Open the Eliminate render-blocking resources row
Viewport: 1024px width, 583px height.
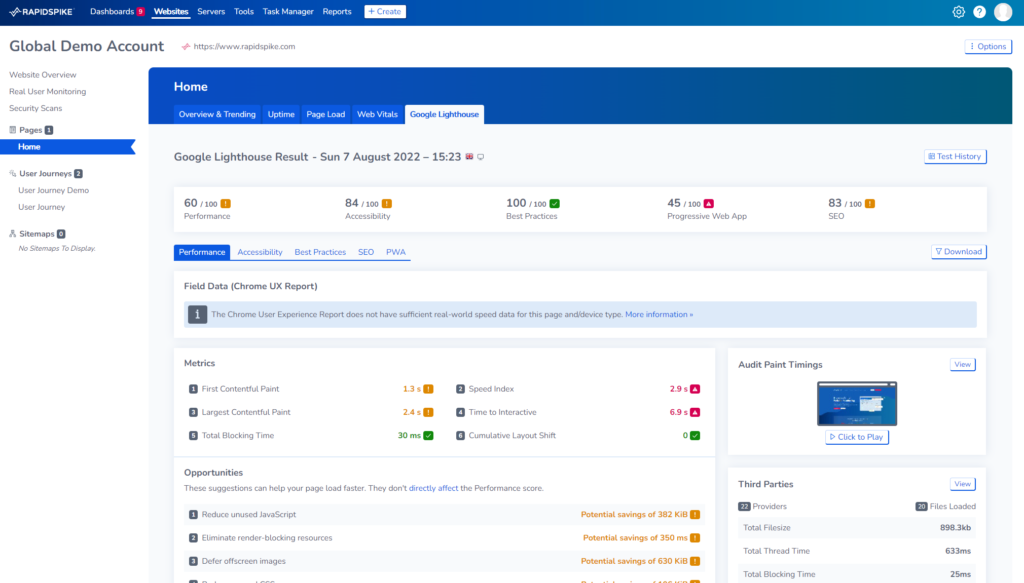444,538
